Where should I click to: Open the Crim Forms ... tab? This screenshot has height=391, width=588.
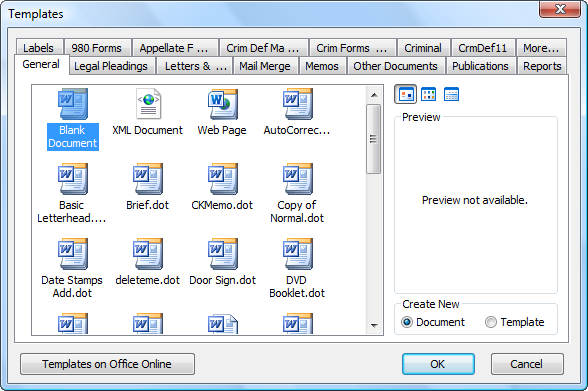[x=352, y=48]
